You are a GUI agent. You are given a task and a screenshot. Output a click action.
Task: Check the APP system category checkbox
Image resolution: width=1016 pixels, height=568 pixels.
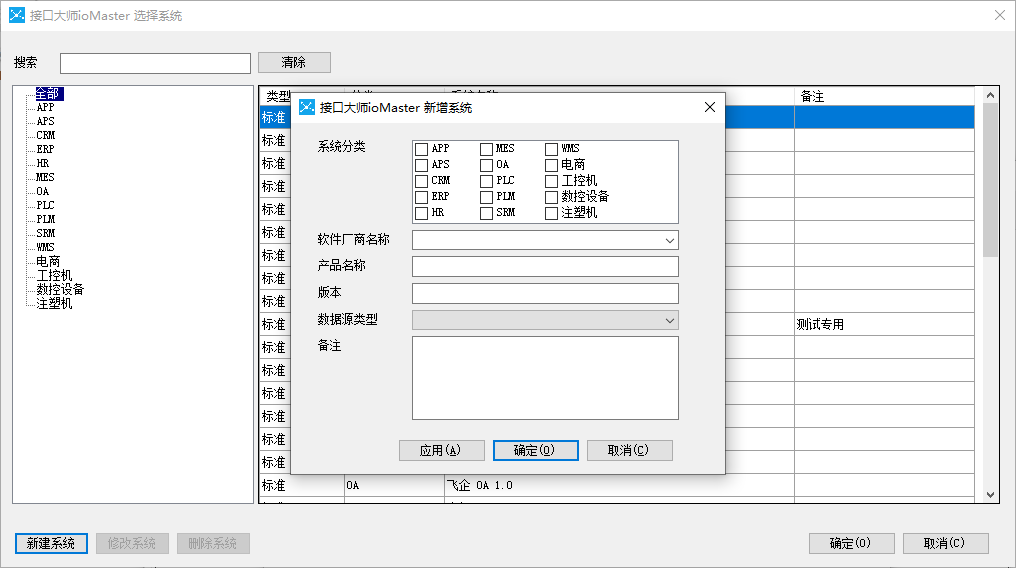(x=422, y=149)
